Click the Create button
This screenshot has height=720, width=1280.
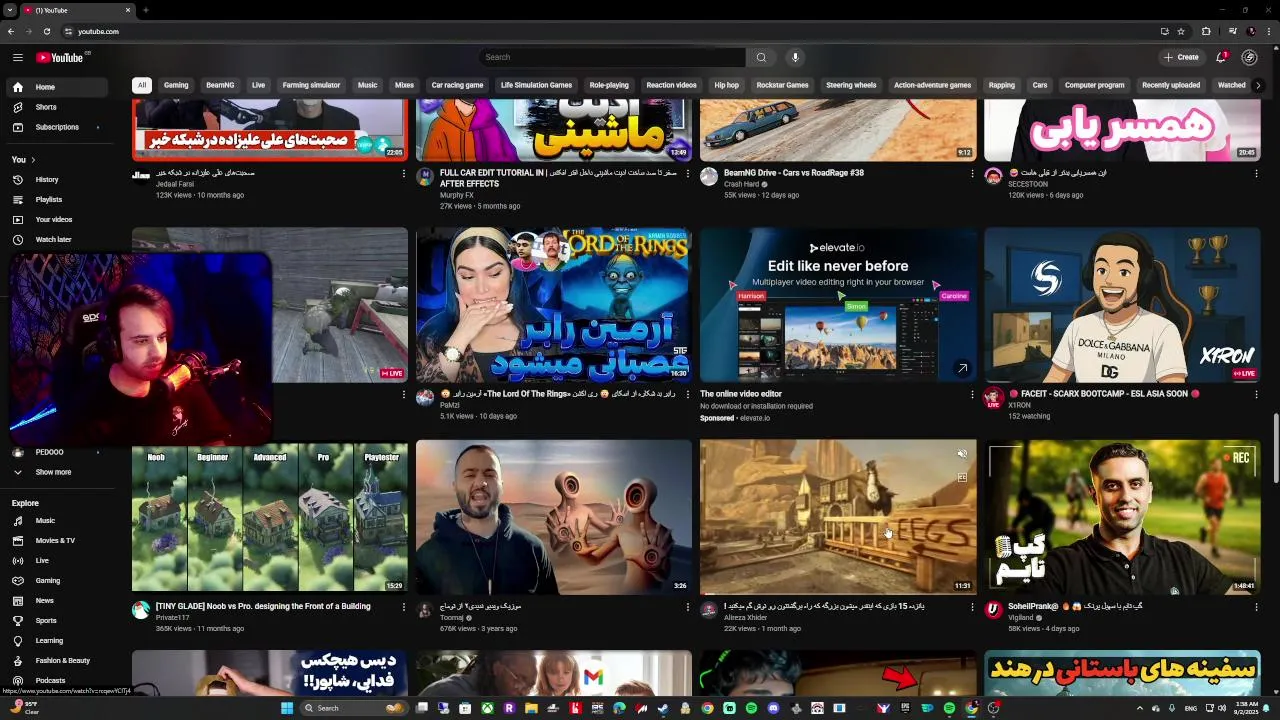[1181, 57]
